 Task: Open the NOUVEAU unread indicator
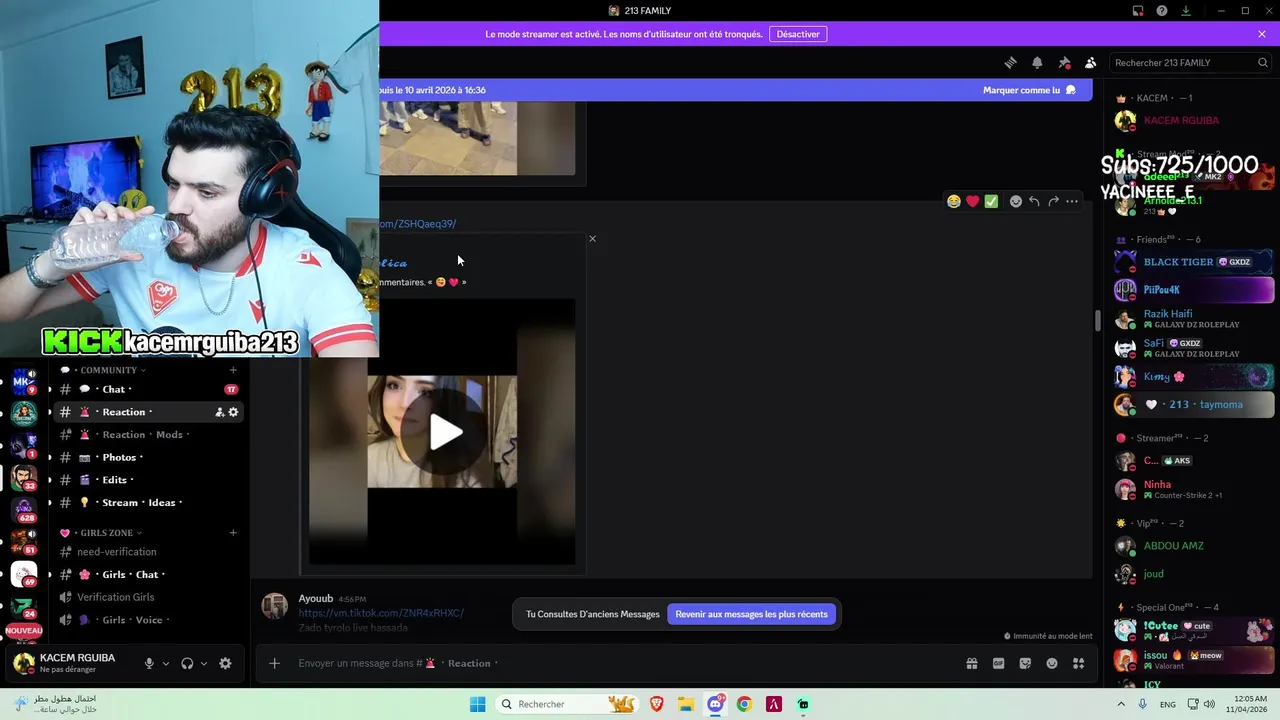pyautogui.click(x=23, y=631)
